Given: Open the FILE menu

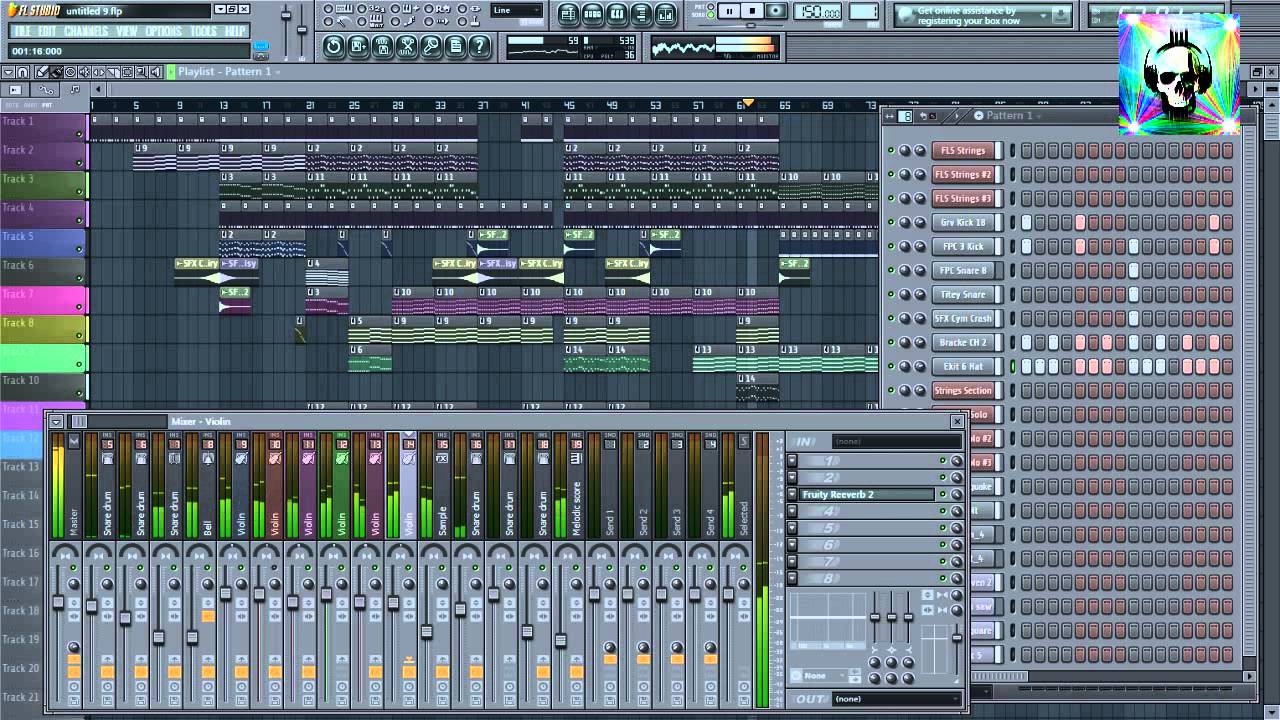Looking at the screenshot, I should point(22,31).
